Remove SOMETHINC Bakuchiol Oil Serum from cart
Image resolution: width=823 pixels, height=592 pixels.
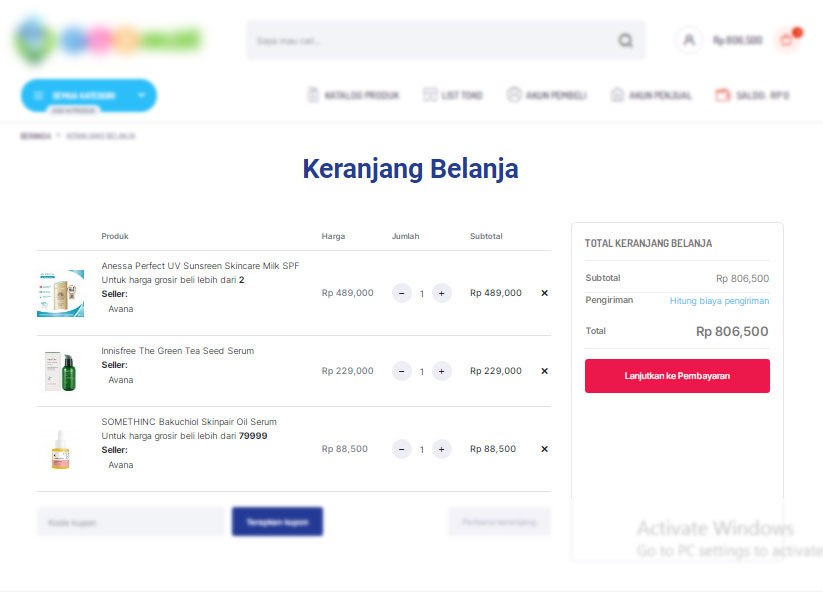click(x=544, y=449)
